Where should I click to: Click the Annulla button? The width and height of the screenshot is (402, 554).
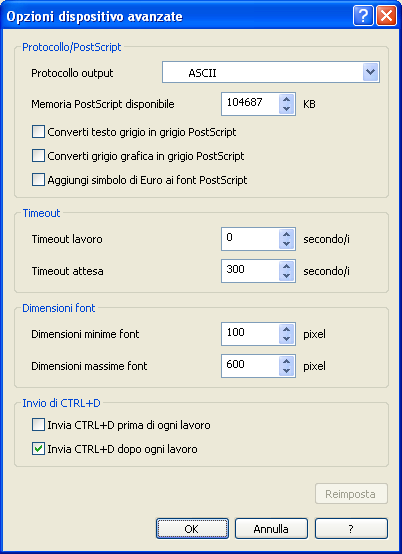271,529
